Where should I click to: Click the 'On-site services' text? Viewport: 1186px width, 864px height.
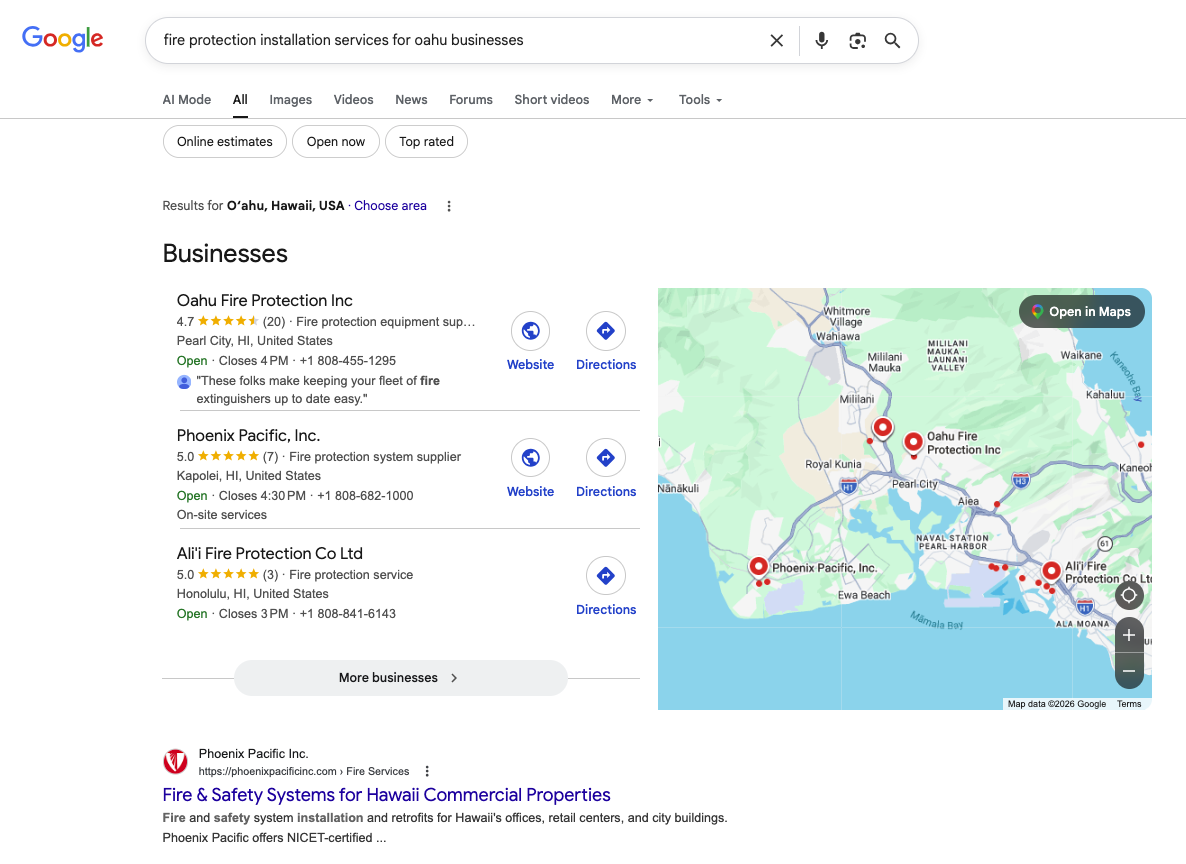pyautogui.click(x=222, y=515)
